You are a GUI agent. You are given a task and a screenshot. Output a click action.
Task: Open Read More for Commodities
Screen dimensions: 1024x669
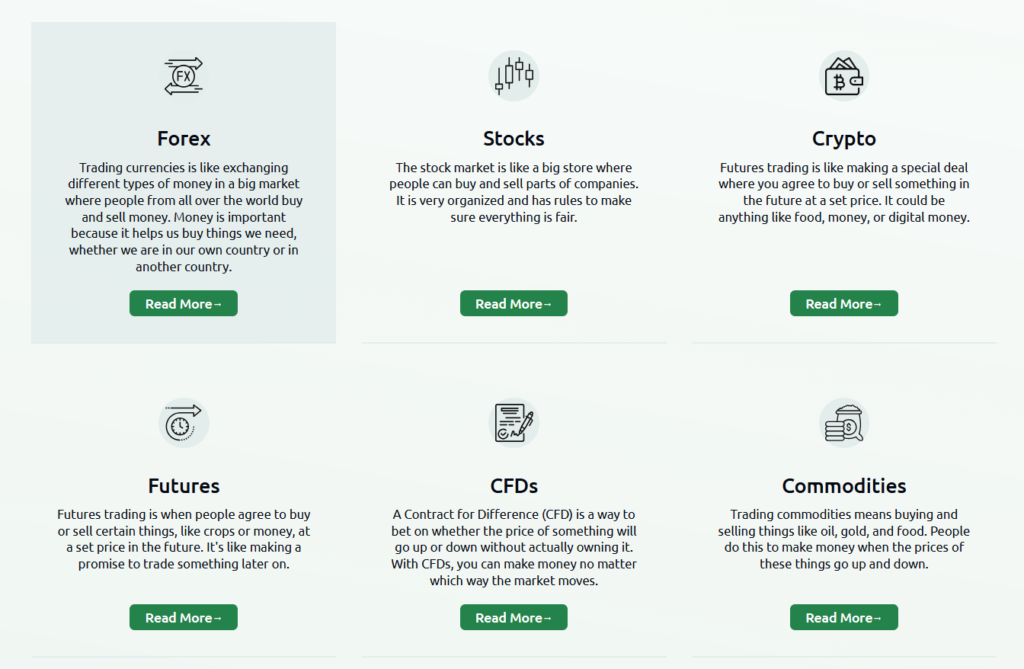pos(843,618)
